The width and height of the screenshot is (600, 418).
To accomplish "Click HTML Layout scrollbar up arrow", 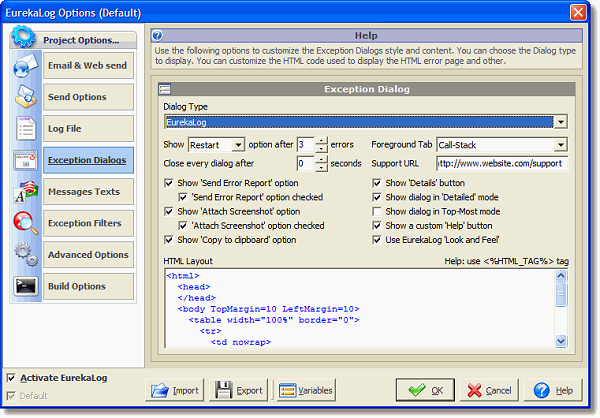I will 561,276.
